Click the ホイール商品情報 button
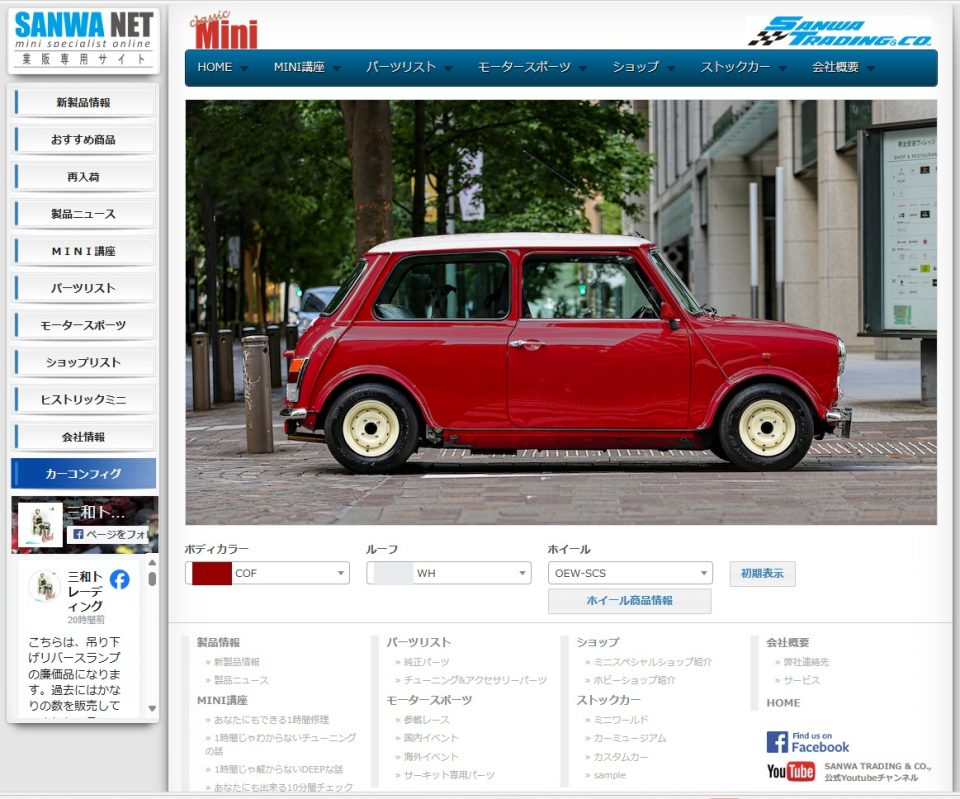960x799 pixels. (x=629, y=601)
